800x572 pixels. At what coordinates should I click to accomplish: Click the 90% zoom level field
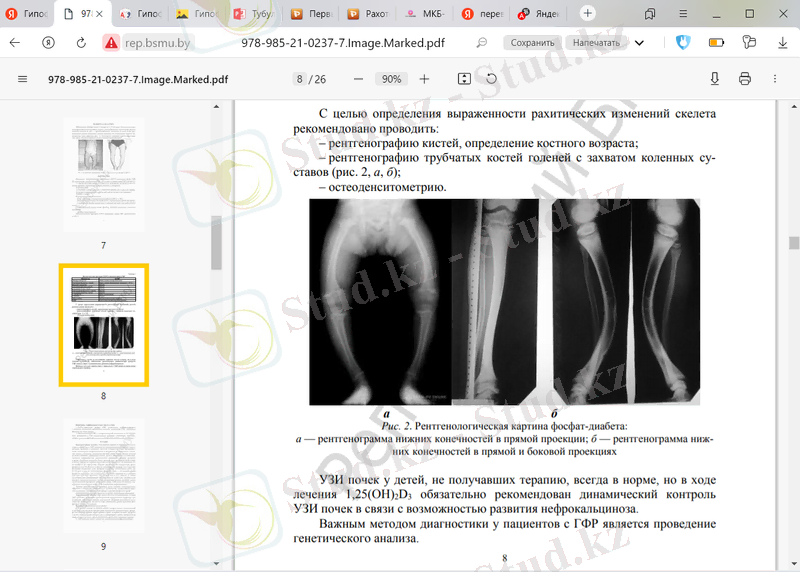coord(391,79)
